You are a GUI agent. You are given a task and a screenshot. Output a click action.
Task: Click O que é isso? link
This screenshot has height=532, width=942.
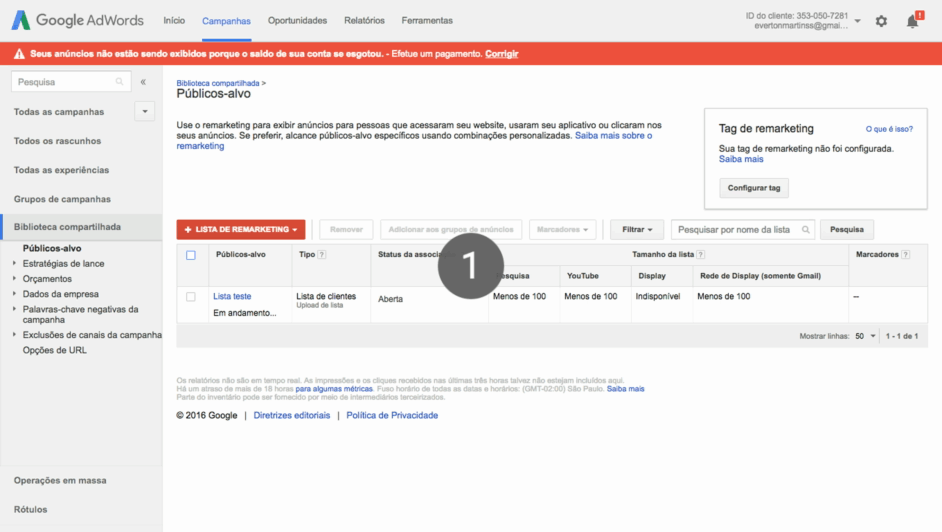coord(889,129)
